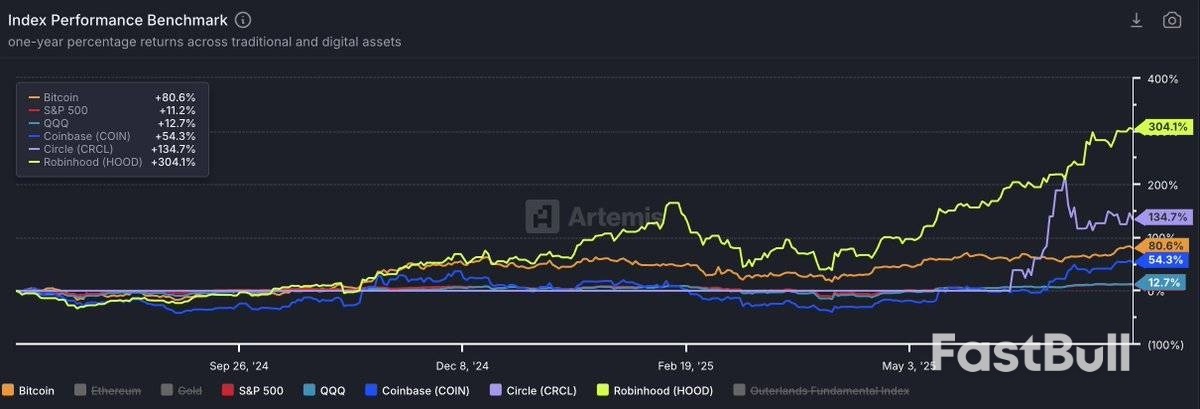Screen dimensions: 1200x409
Task: Toggle the Bitcoin series in the legend
Action: 29,390
